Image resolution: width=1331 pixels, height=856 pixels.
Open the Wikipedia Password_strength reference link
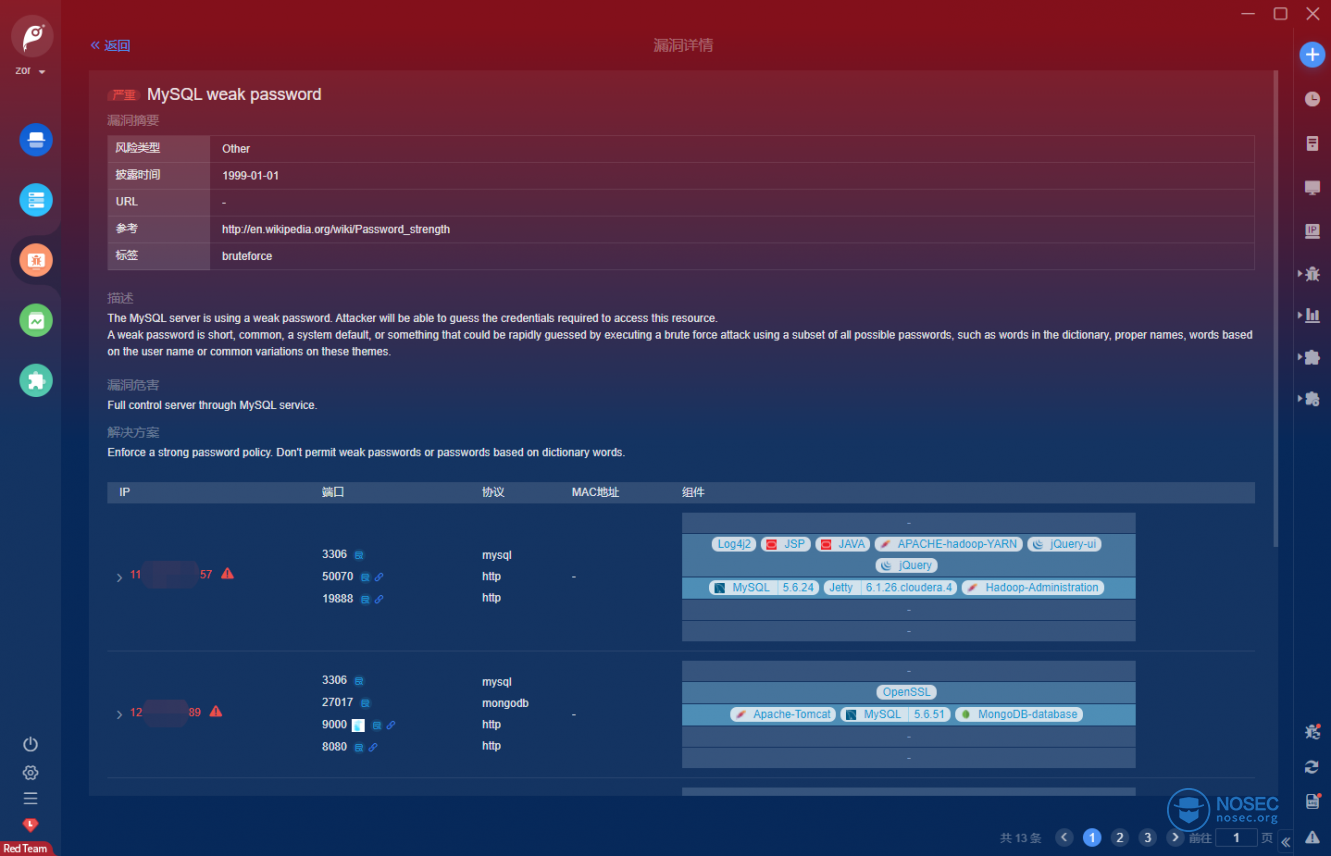(x=336, y=229)
